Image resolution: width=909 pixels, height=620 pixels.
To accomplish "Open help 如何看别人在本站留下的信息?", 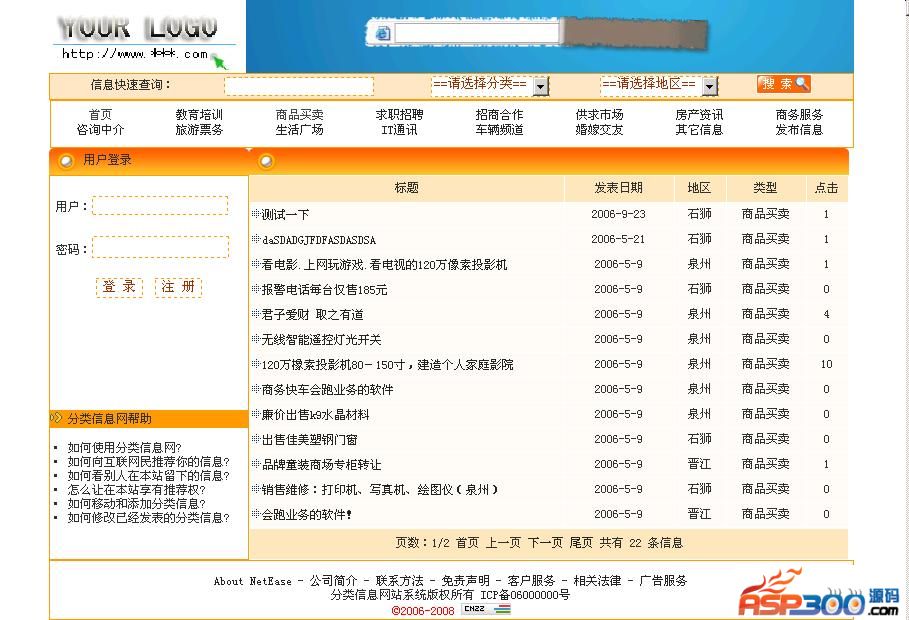I will 148,476.
